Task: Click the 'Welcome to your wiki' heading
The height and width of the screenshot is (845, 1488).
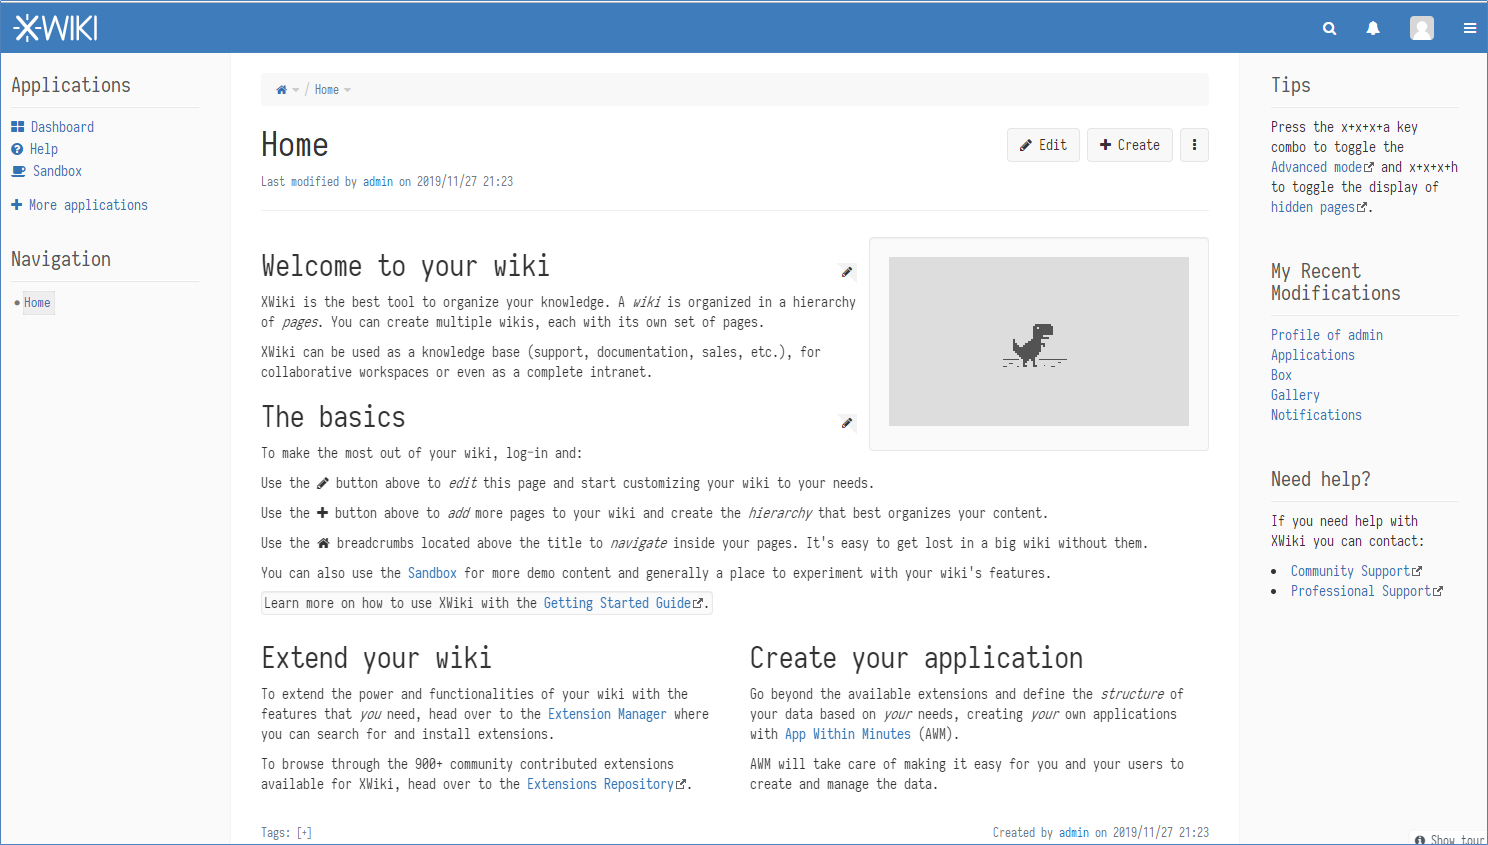Action: (405, 266)
